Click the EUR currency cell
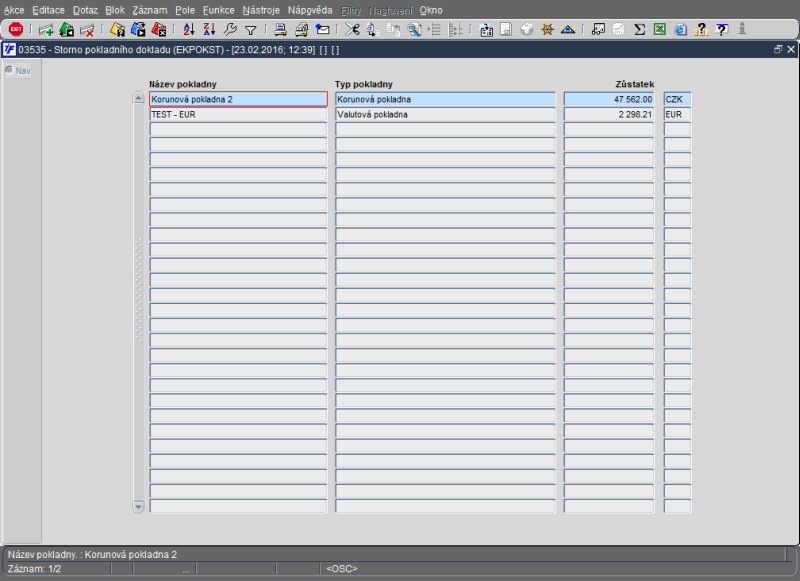 tap(677, 114)
